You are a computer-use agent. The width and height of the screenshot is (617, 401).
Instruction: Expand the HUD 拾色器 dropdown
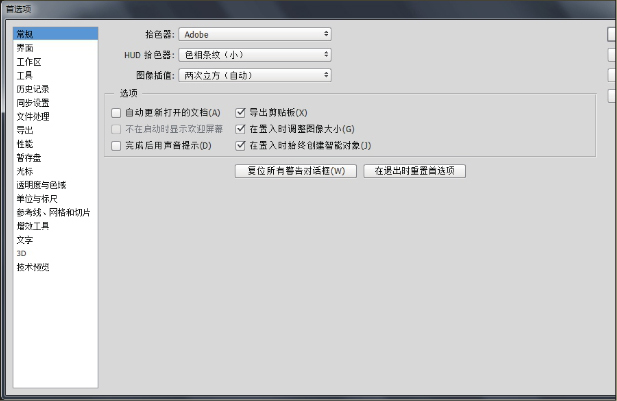[x=255, y=54]
